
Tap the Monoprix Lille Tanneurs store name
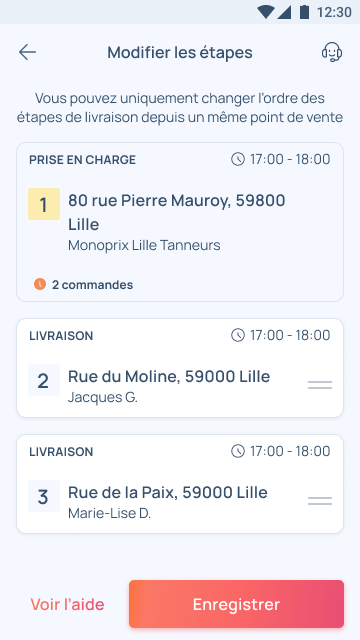144,245
